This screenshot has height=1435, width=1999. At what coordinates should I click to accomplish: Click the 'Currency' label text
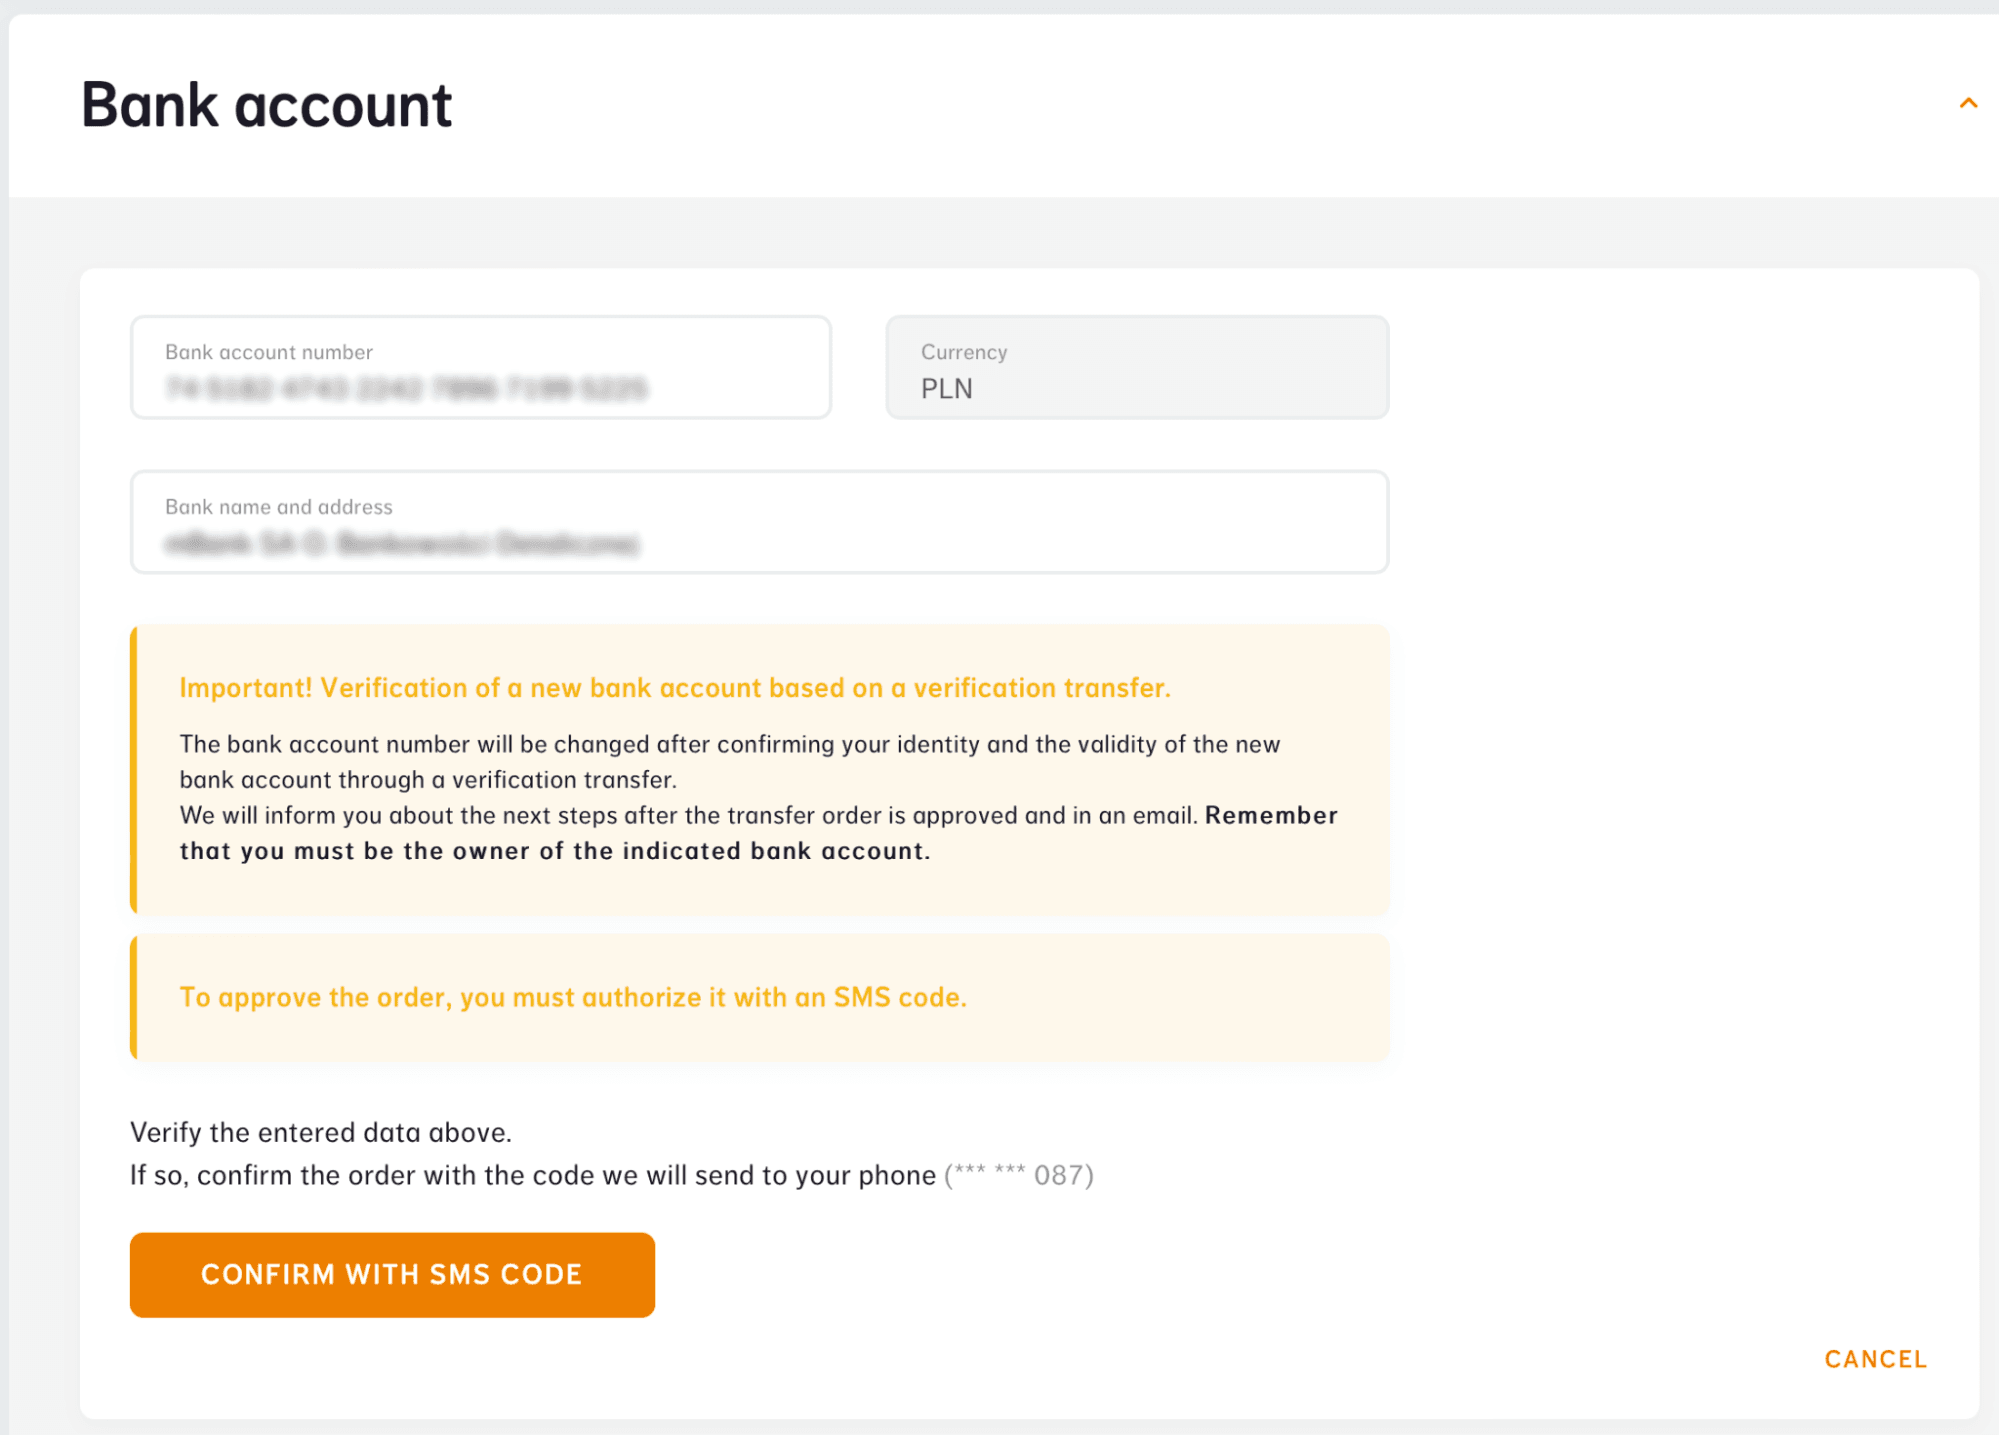tap(963, 352)
